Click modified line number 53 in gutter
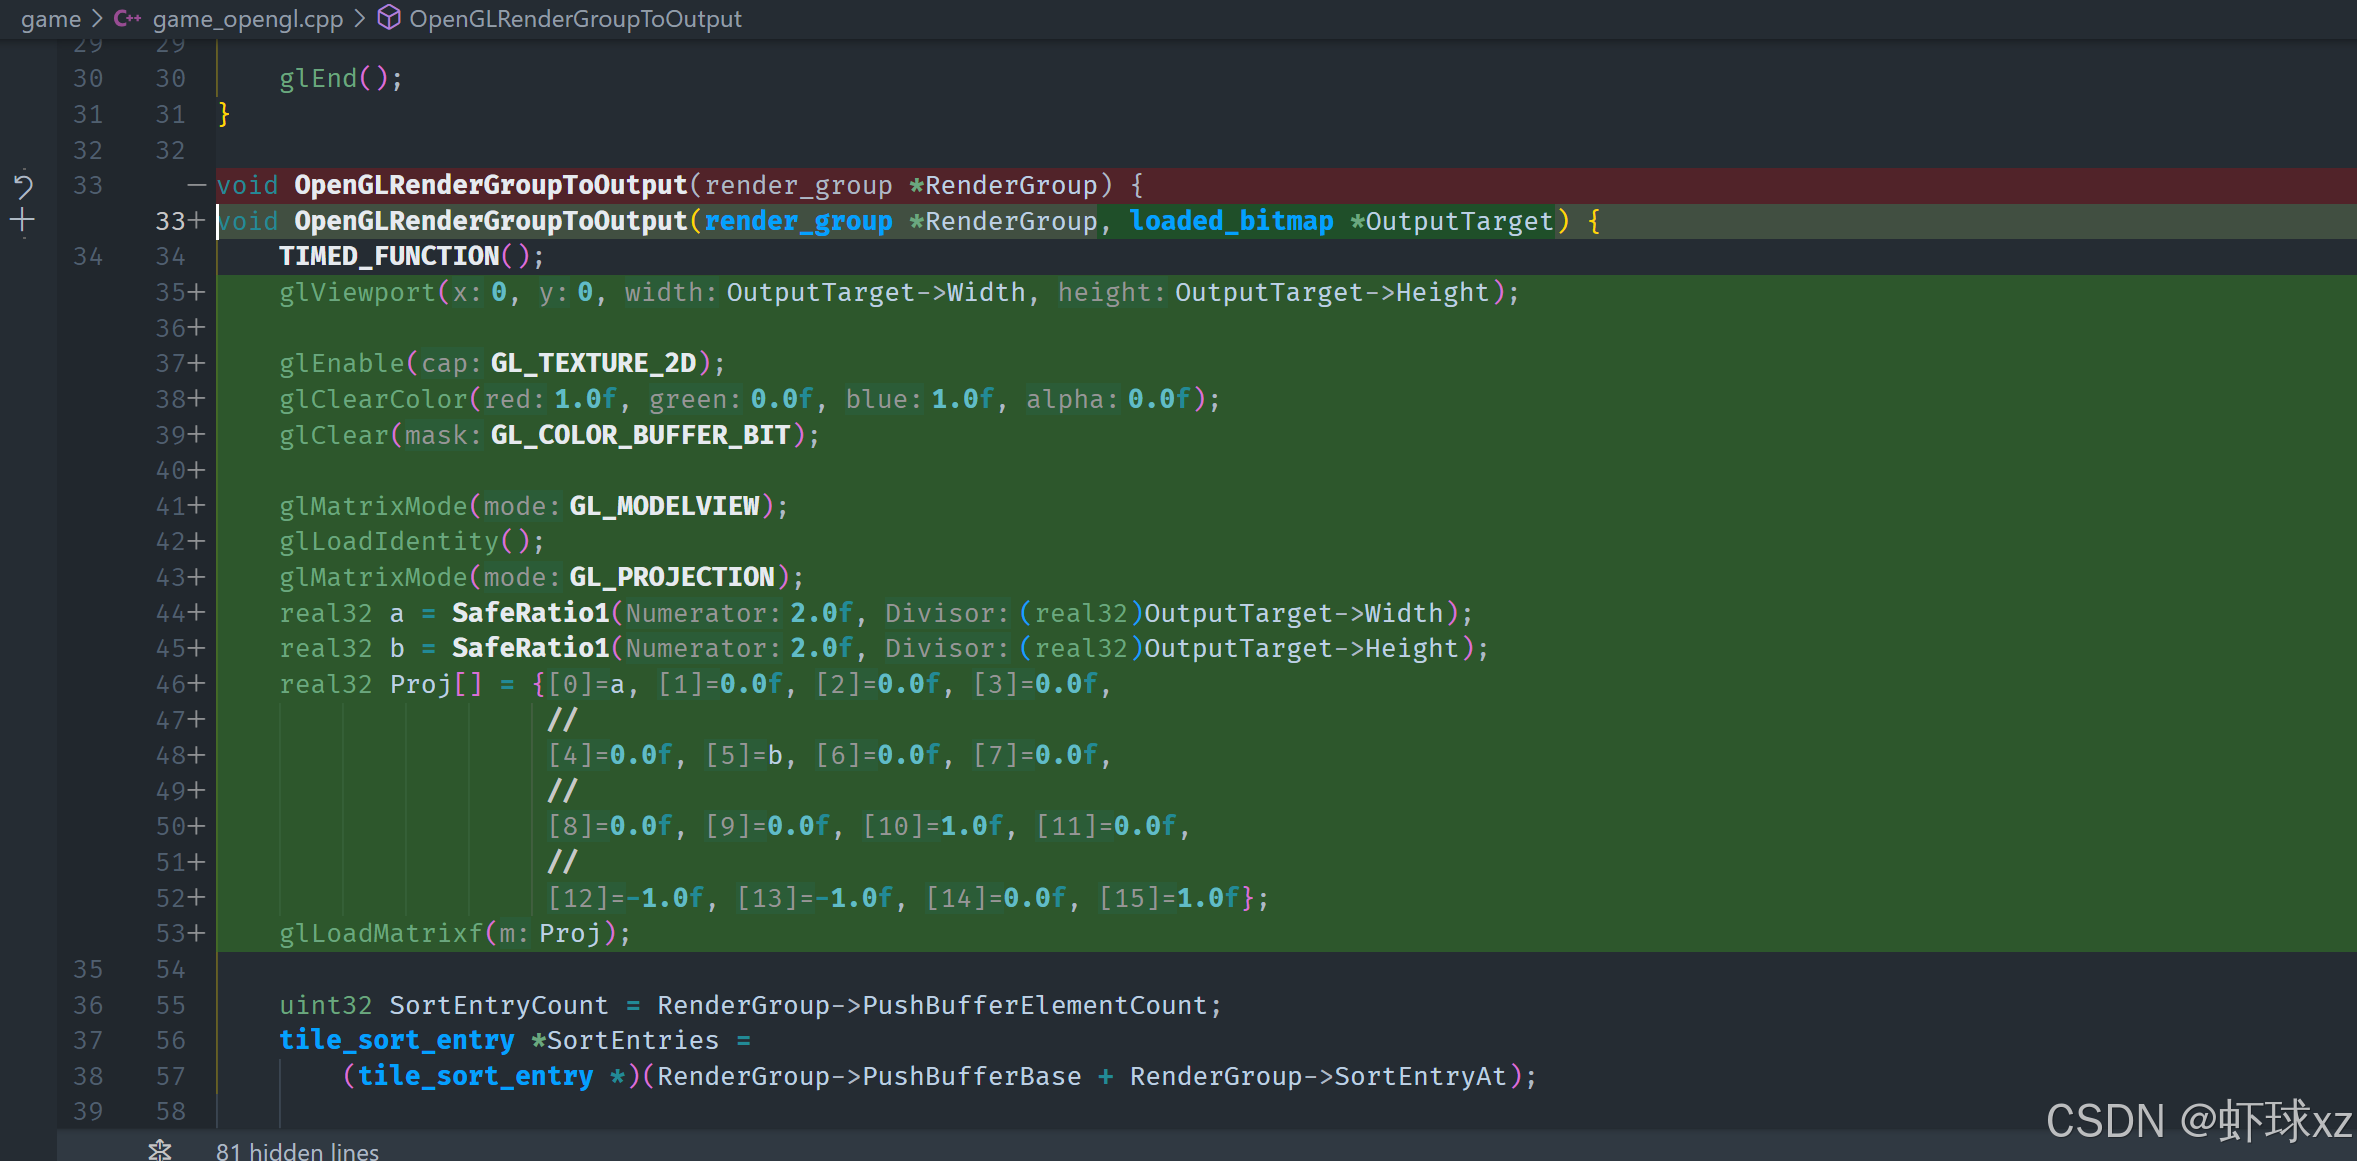2357x1161 pixels. click(170, 933)
